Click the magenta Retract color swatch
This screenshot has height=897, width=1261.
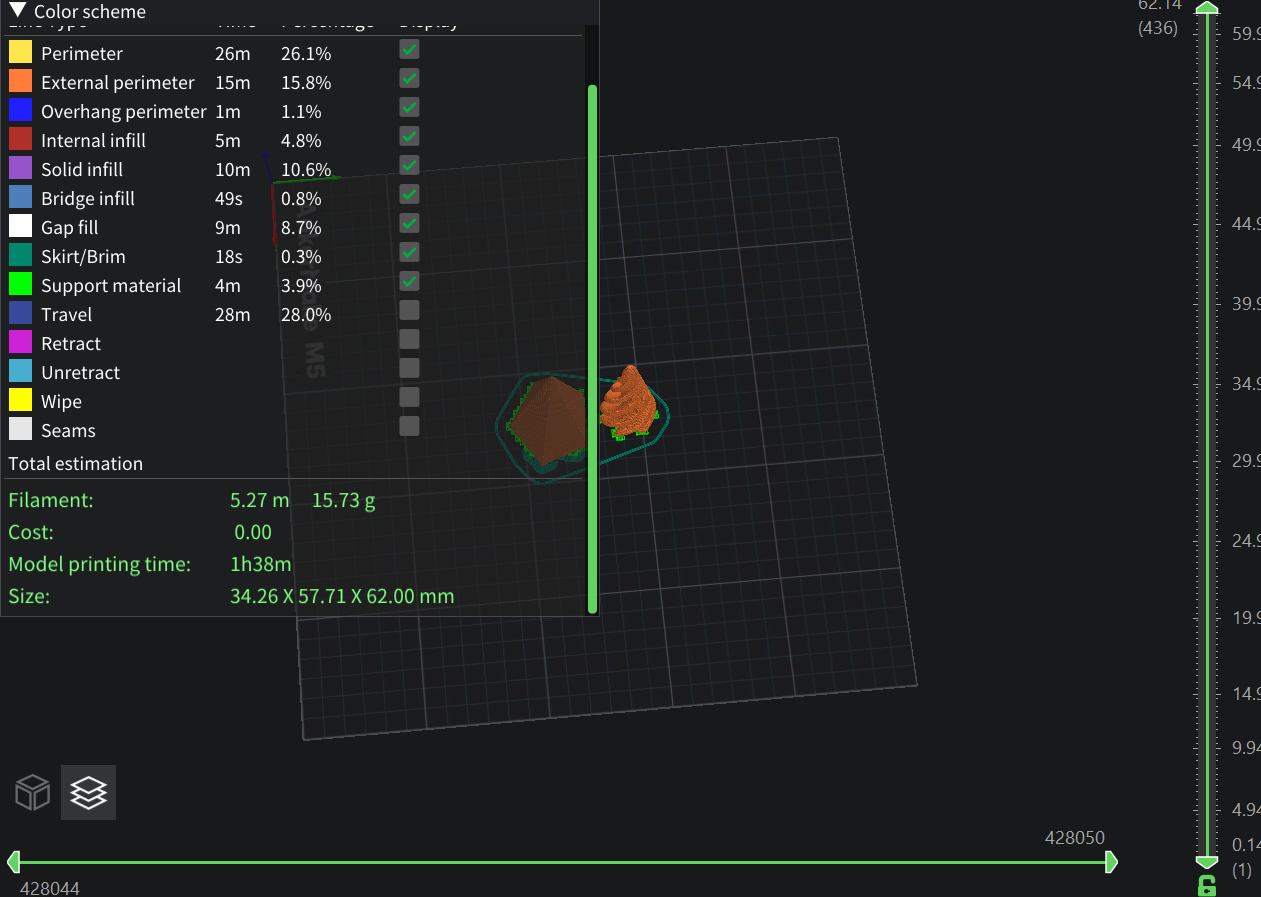[x=20, y=343]
